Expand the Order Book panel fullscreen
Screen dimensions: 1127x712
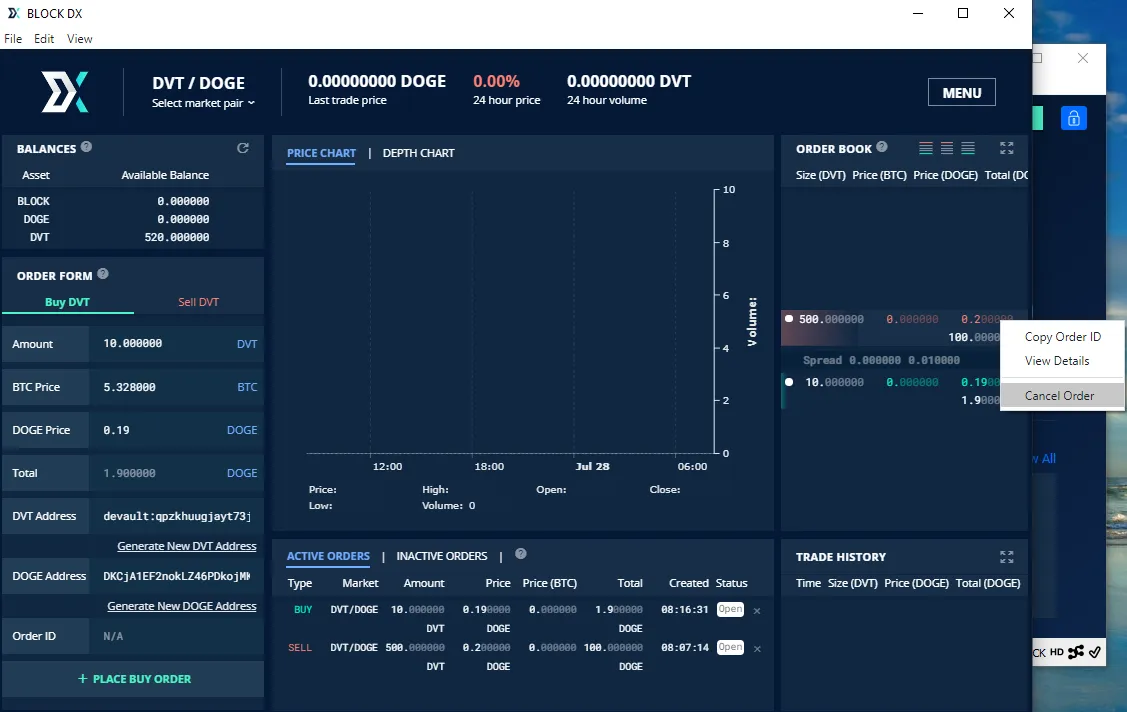1006,148
